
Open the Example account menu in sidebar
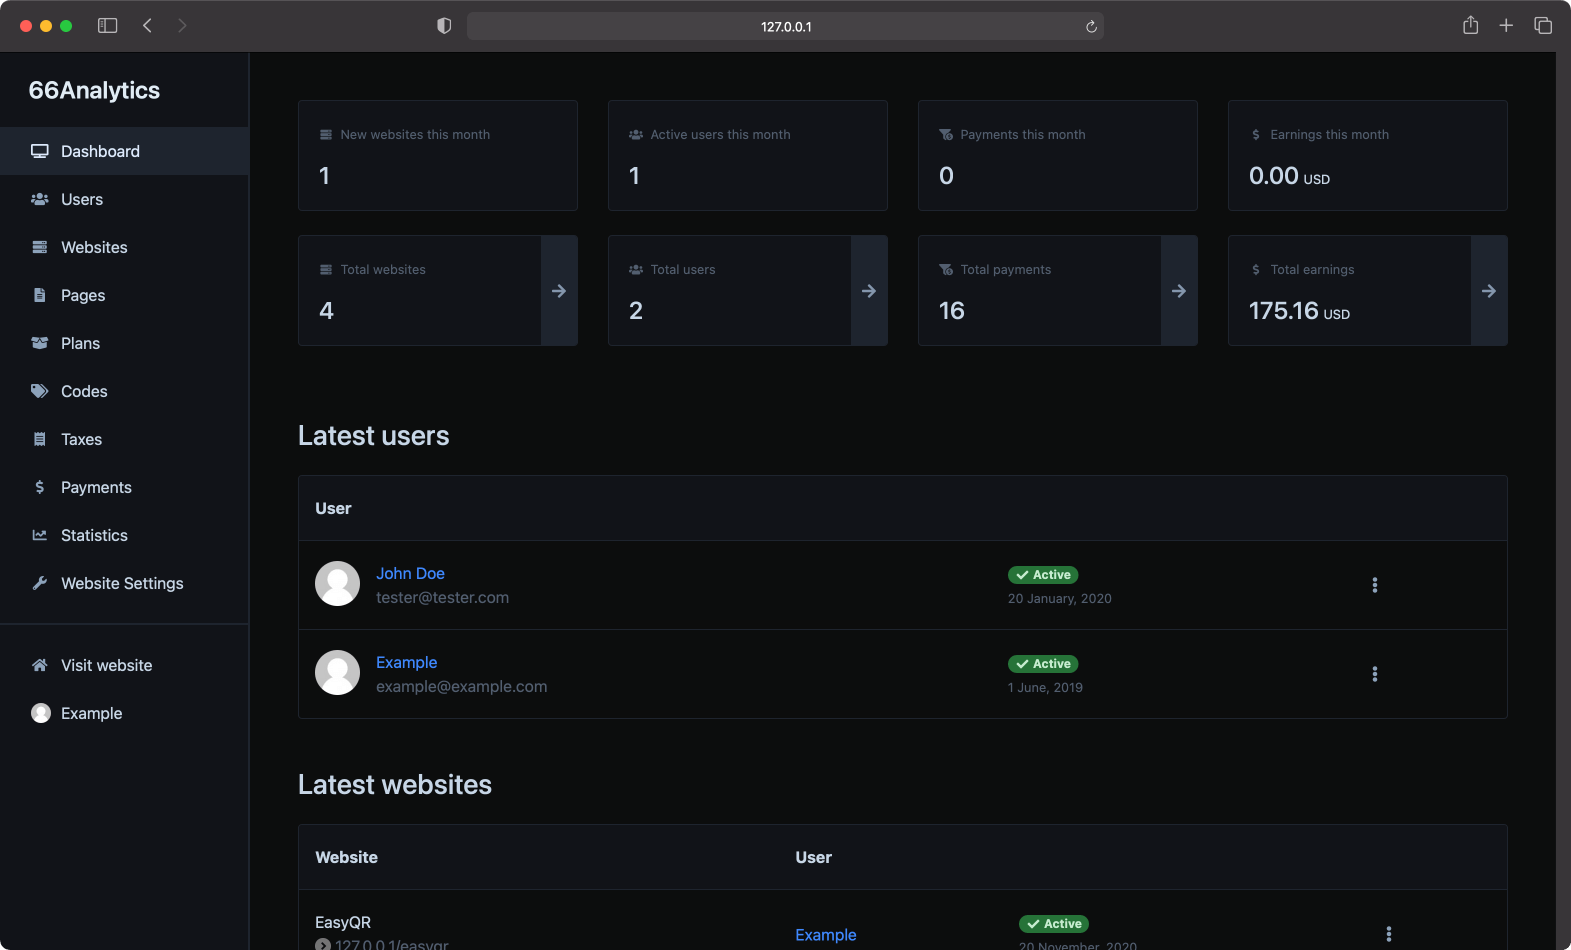[124, 713]
